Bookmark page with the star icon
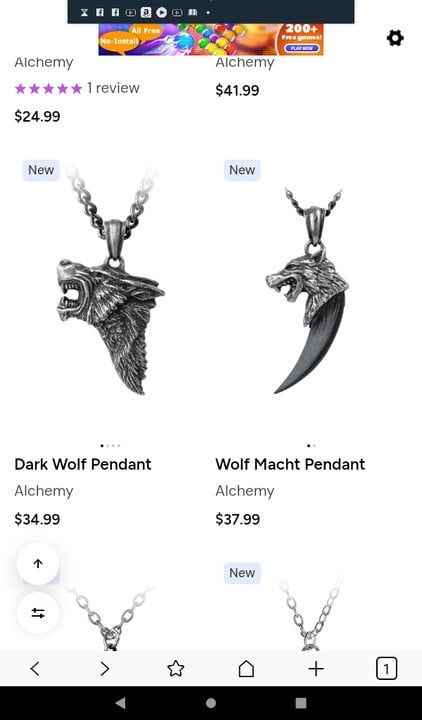 (x=175, y=669)
